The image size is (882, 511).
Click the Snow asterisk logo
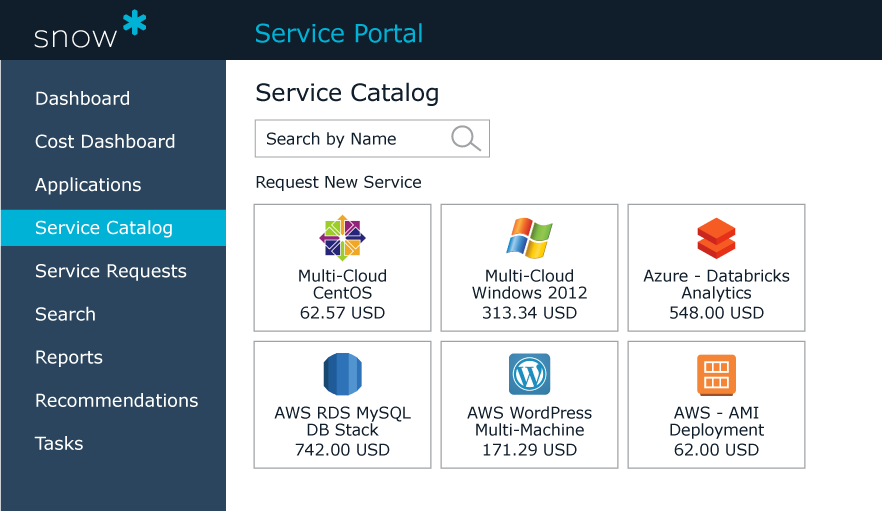tap(134, 25)
